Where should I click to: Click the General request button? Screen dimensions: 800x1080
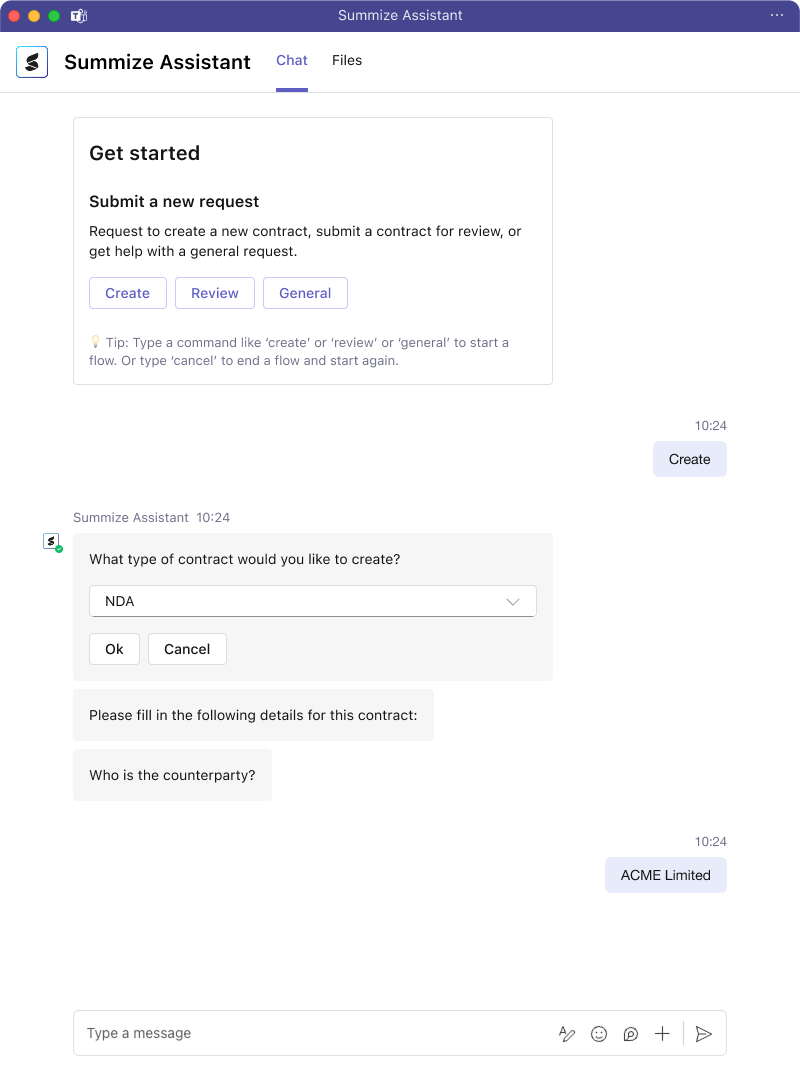click(305, 293)
